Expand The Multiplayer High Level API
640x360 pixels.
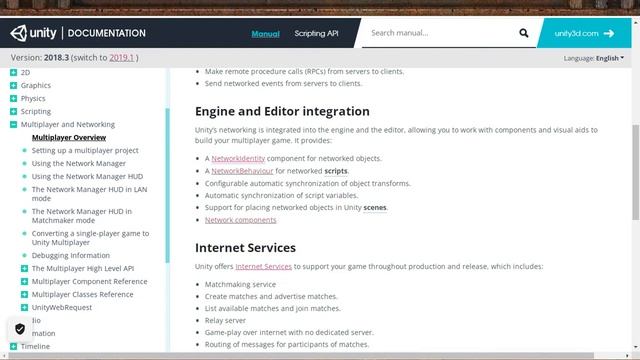(x=24, y=268)
